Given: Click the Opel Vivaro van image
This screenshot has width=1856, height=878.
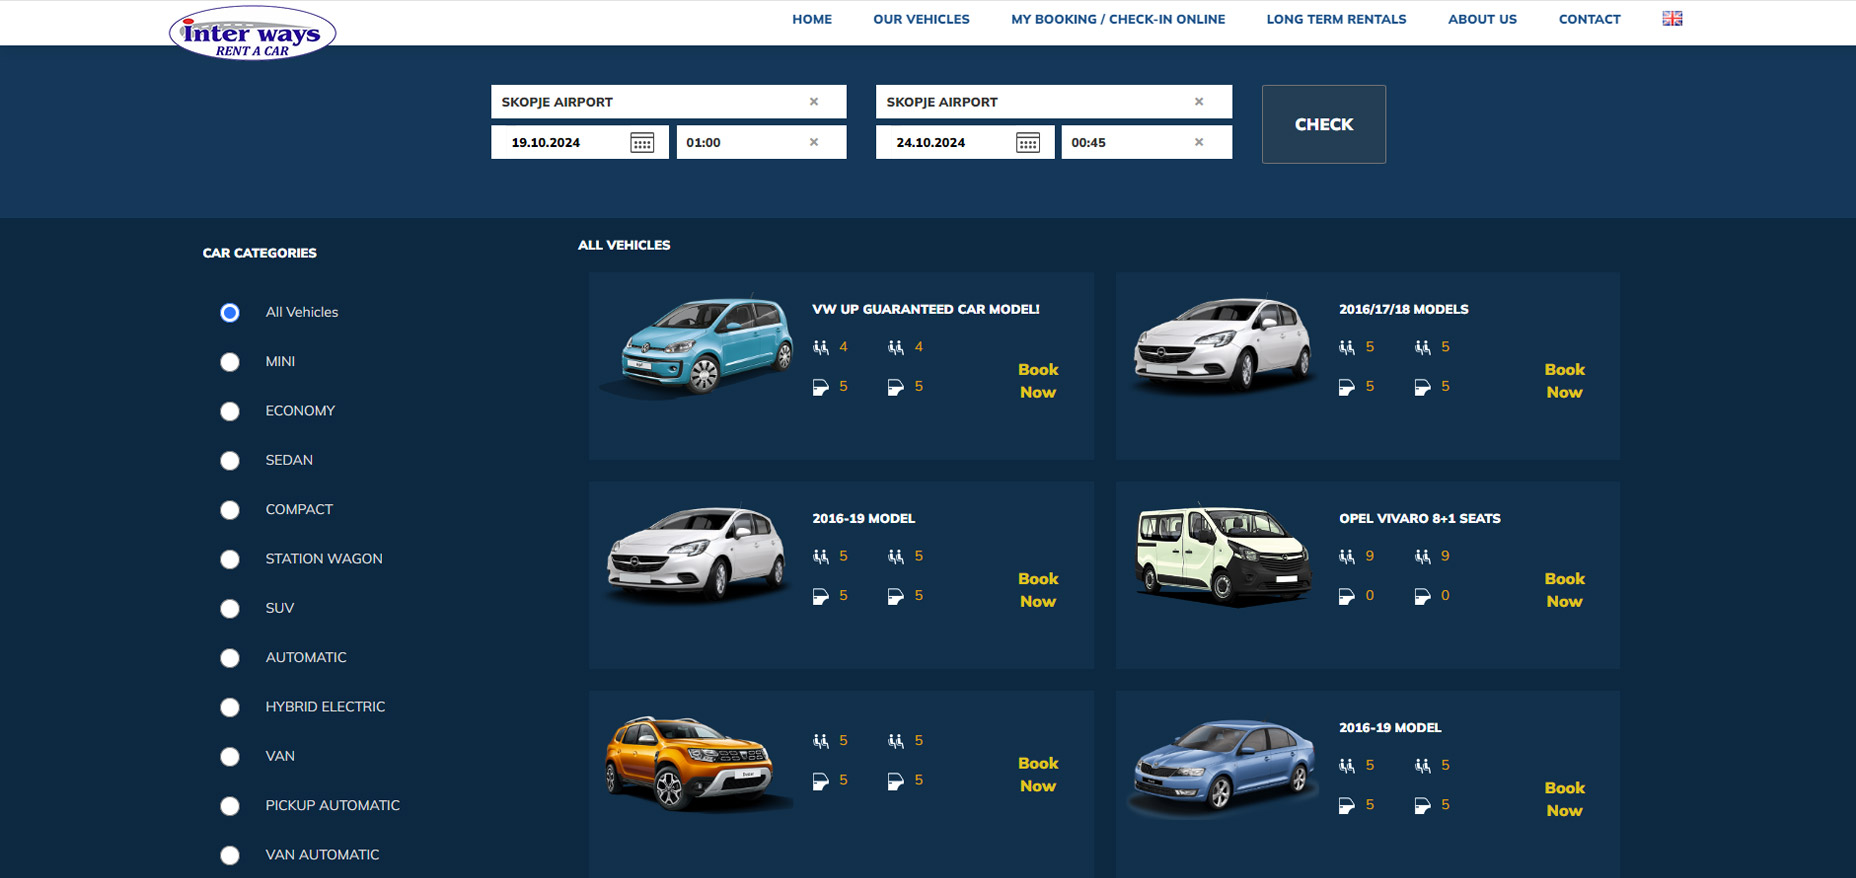Looking at the screenshot, I should pyautogui.click(x=1222, y=554).
